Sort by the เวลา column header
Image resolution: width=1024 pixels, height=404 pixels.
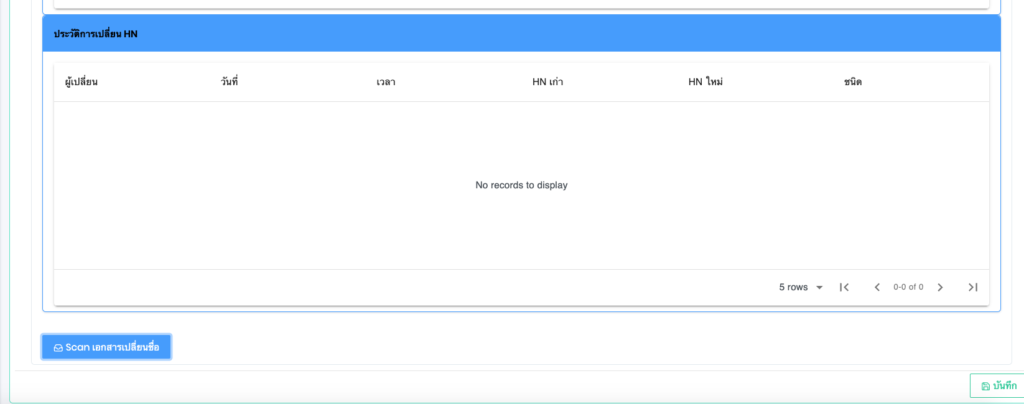[386, 82]
